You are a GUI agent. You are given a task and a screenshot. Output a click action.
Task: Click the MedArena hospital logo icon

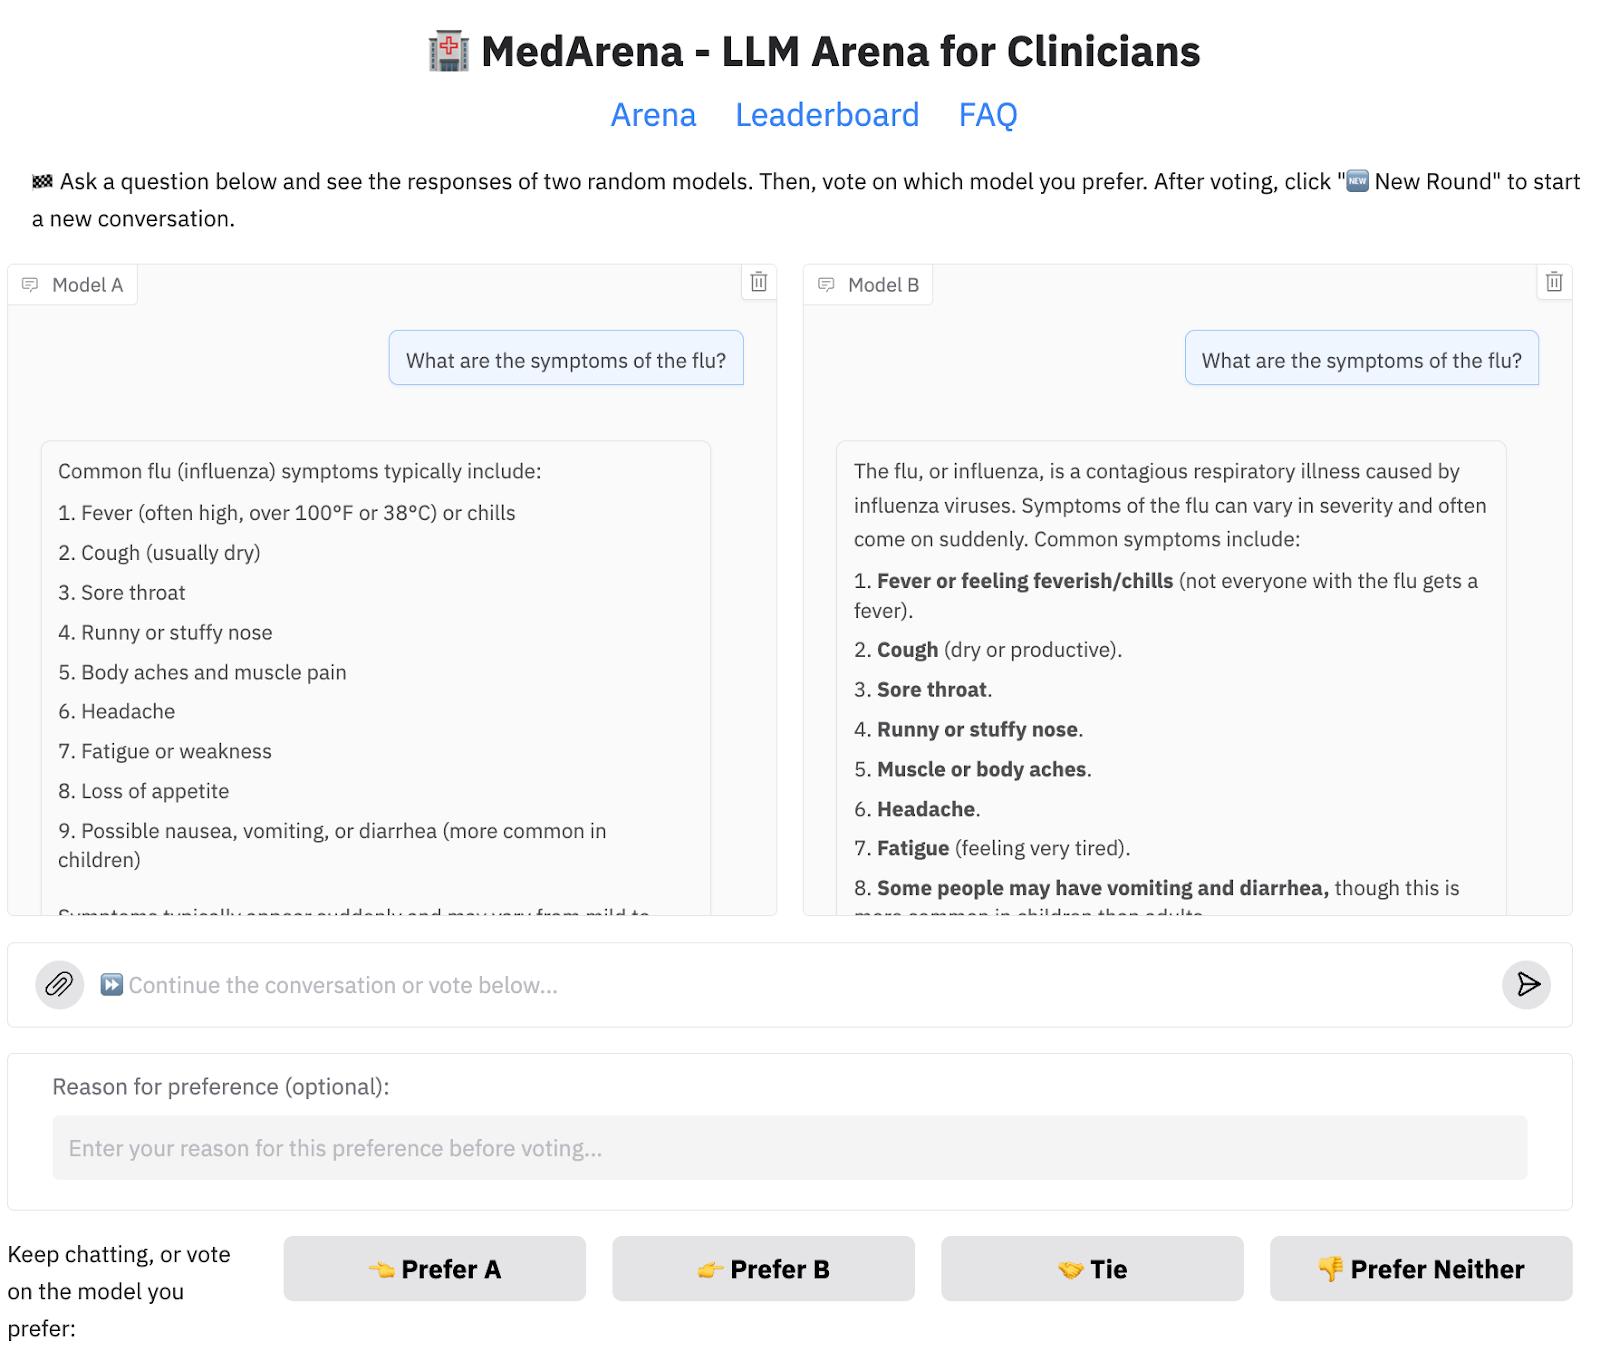pyautogui.click(x=449, y=52)
